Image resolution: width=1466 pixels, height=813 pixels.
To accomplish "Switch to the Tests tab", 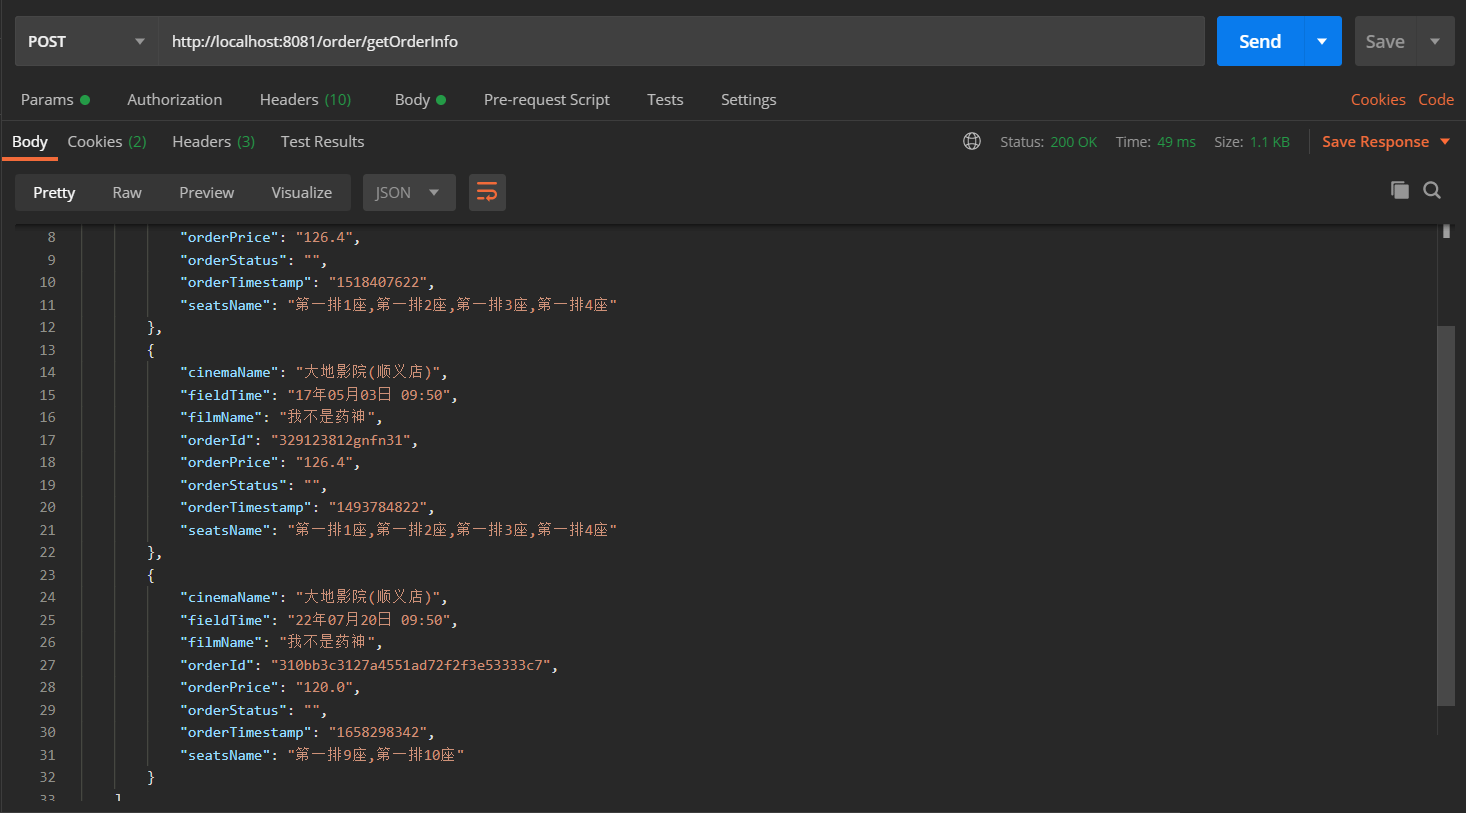I will pos(665,99).
